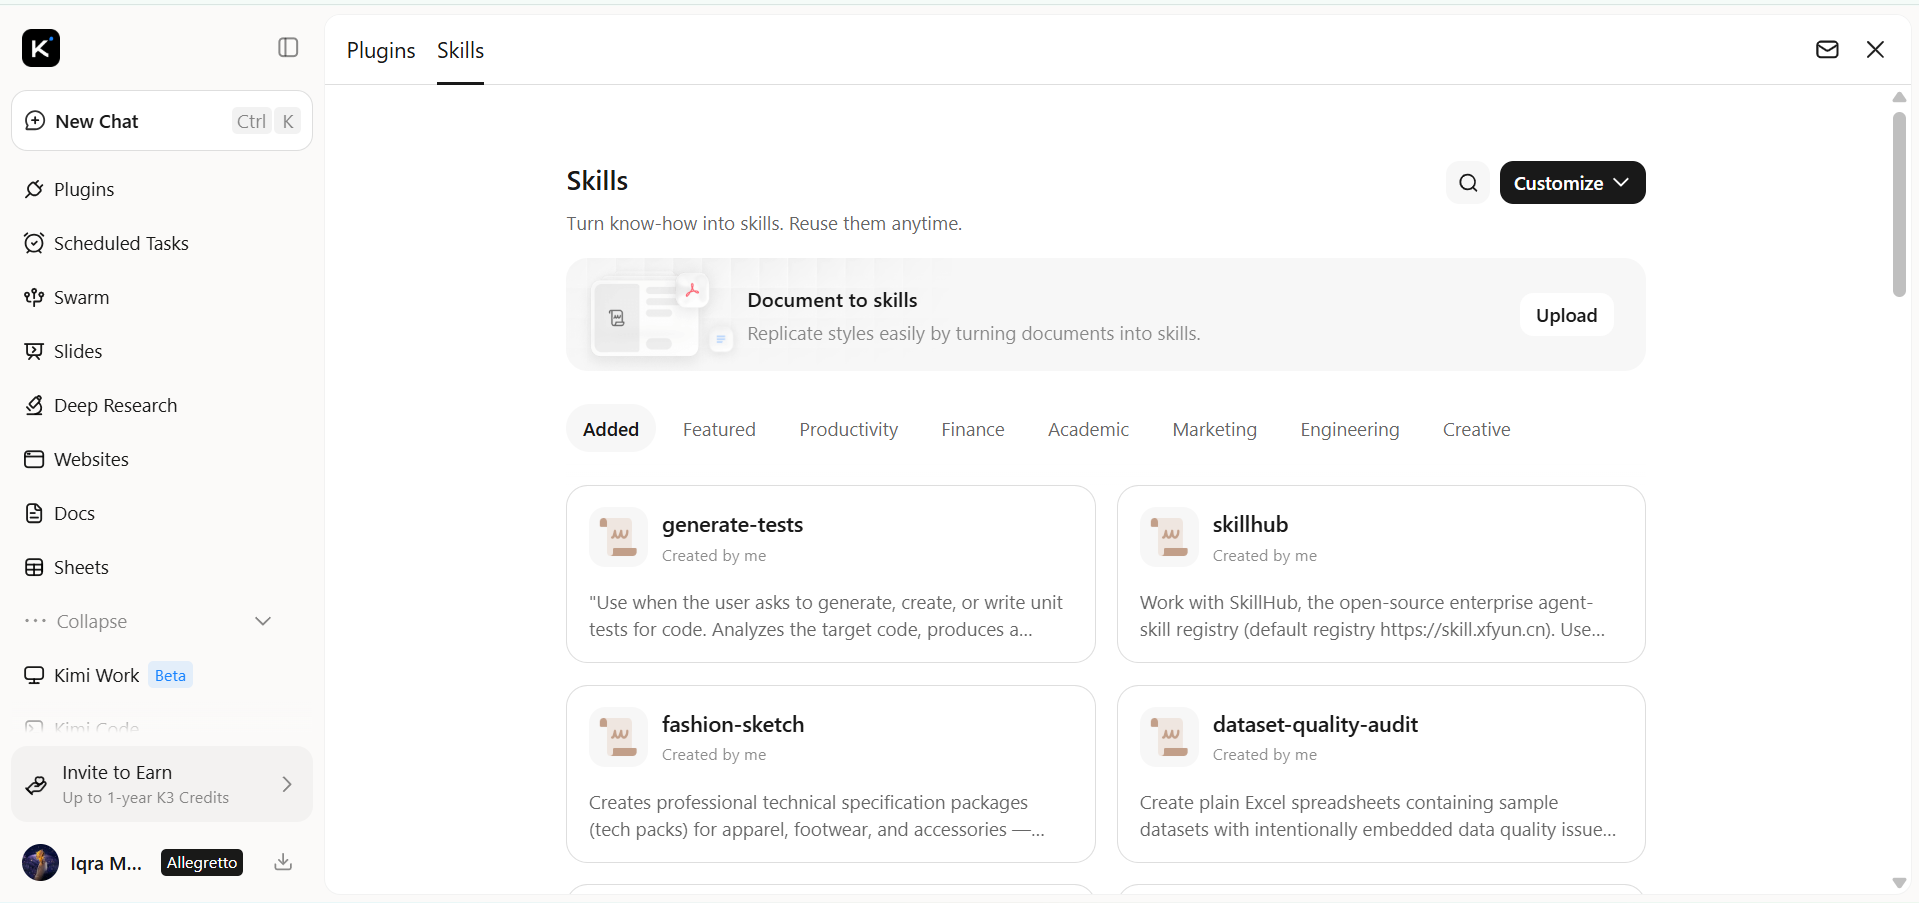The image size is (1919, 903).
Task: Select the Marketing category tab
Action: (1214, 429)
